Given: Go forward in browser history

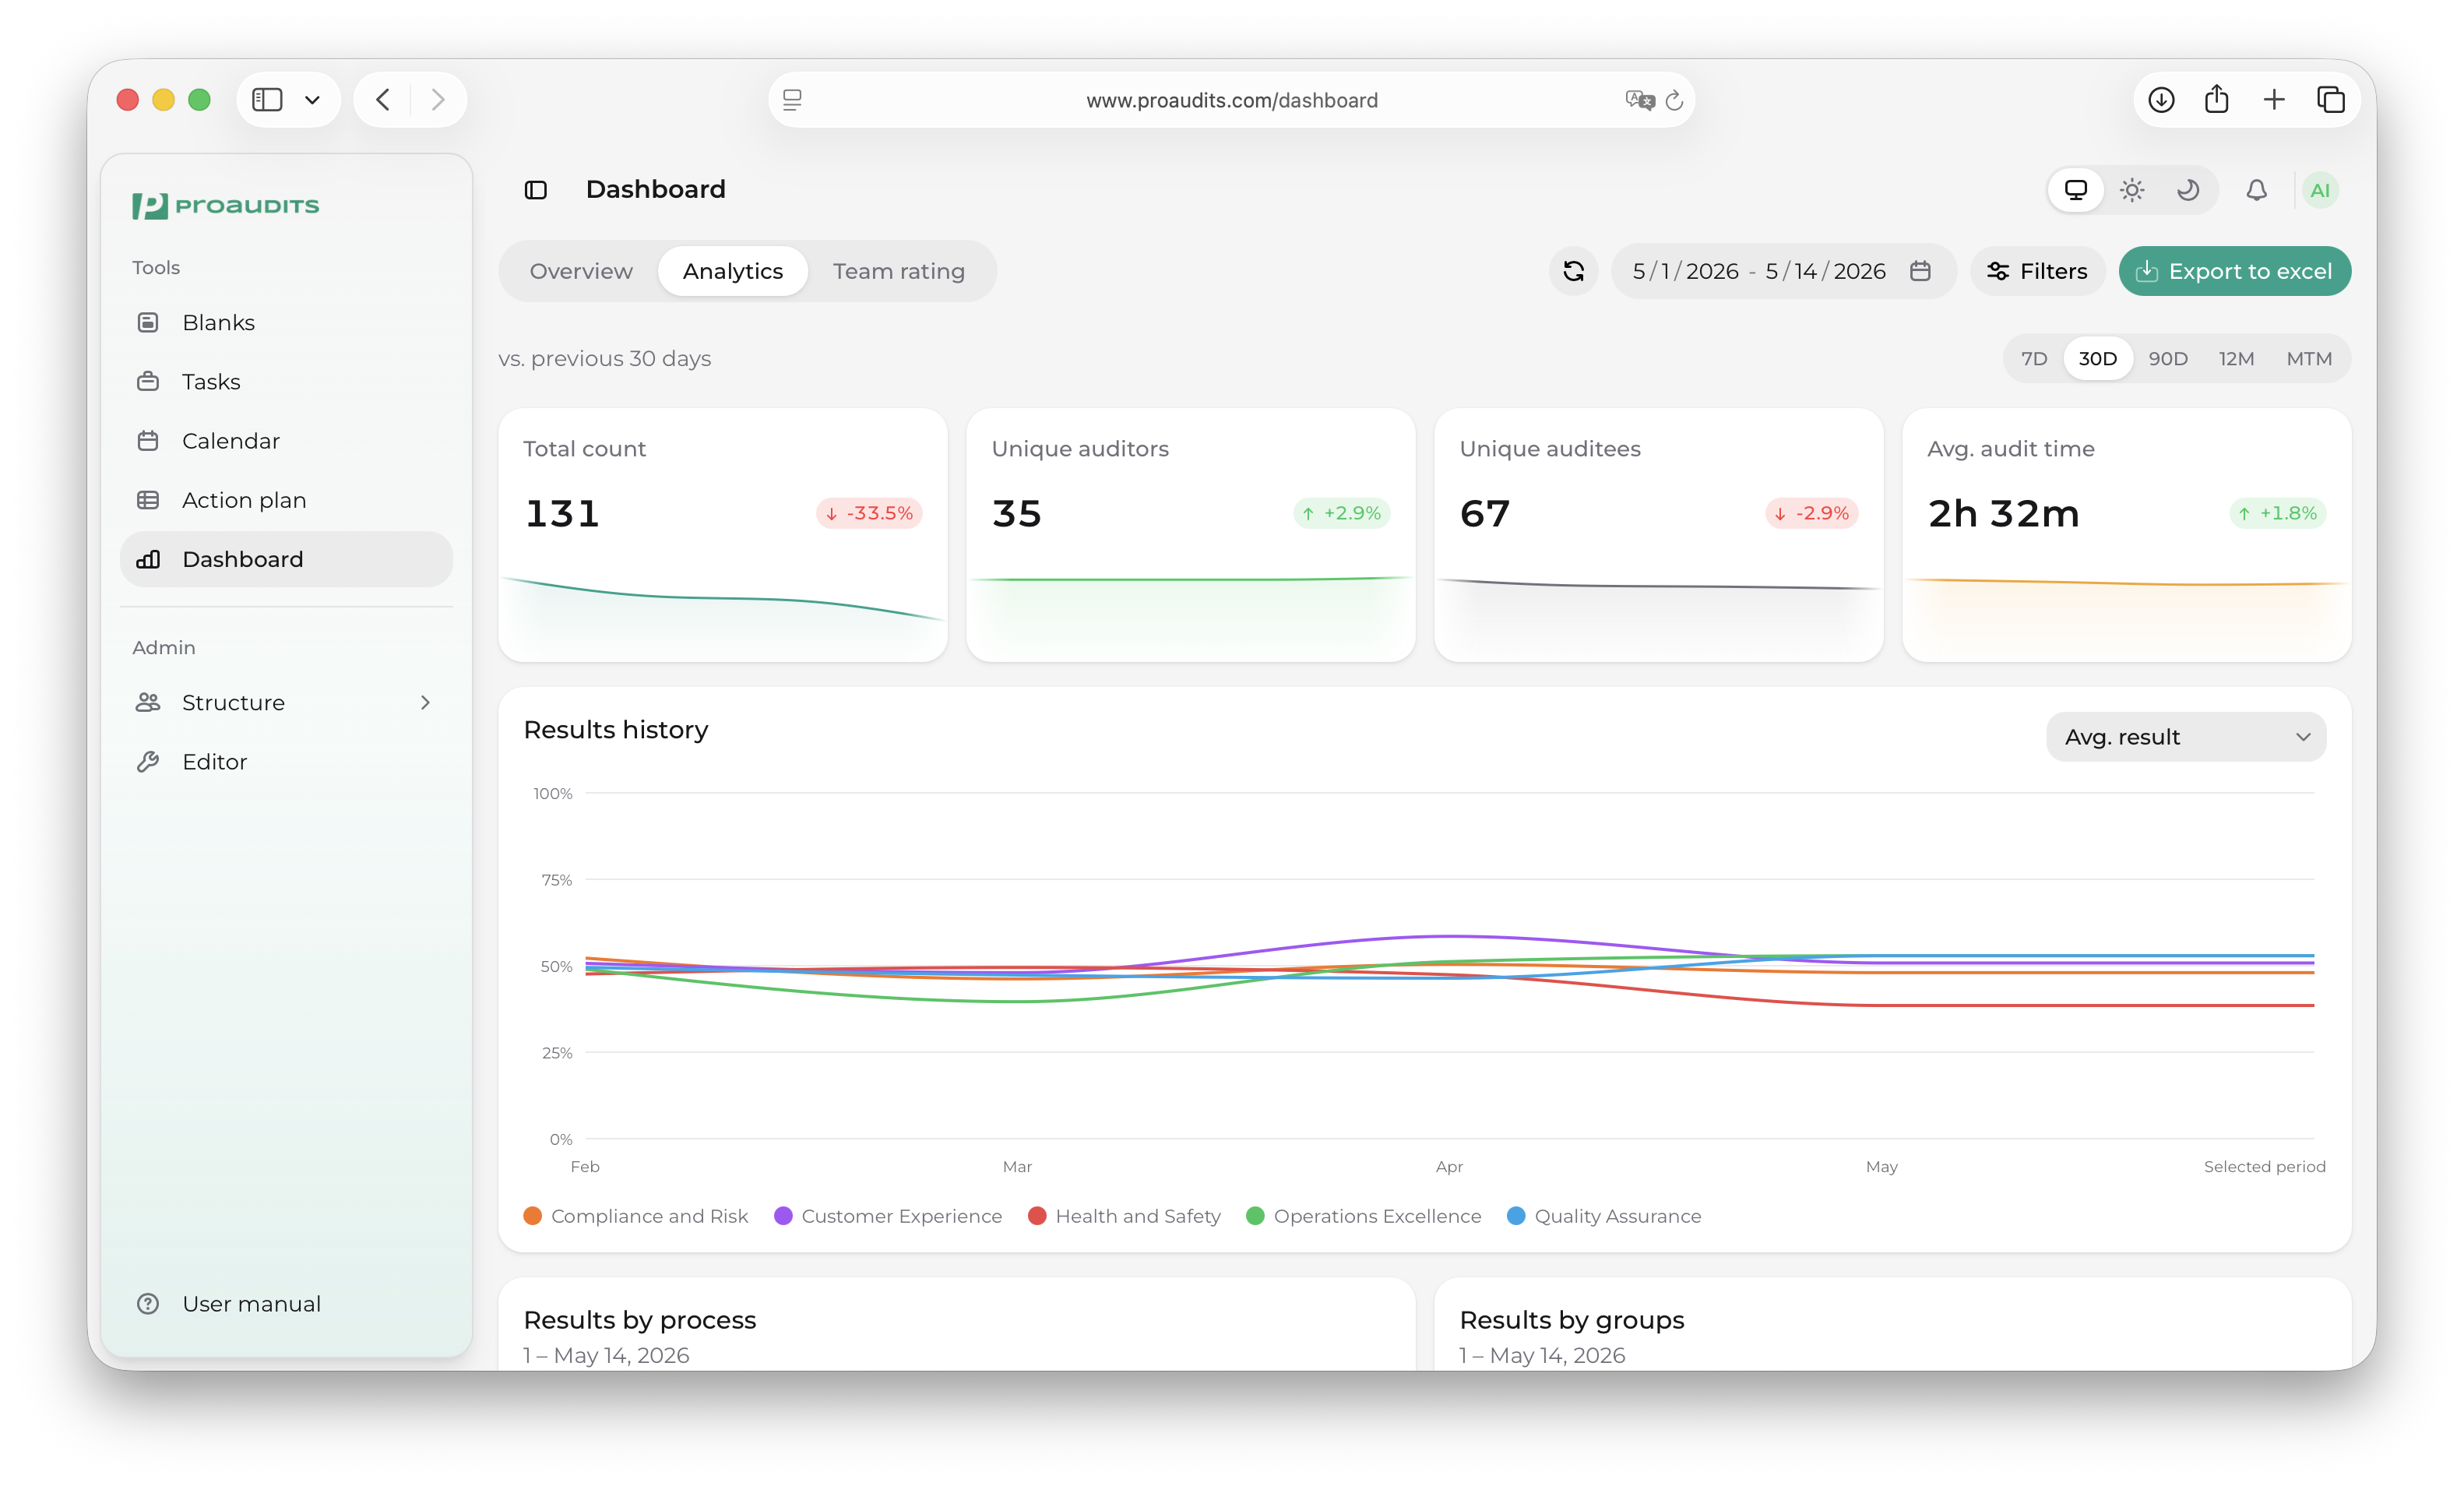Looking at the screenshot, I should 438,100.
